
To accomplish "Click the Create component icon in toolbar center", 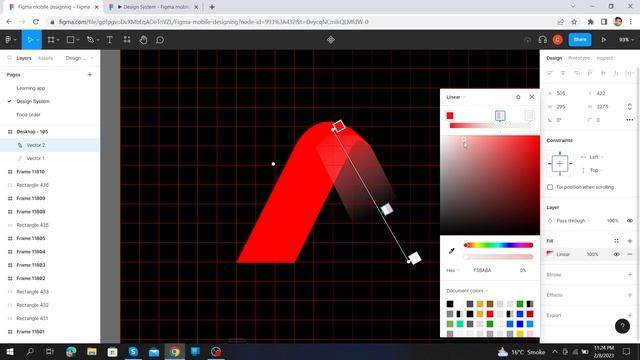I will [331, 40].
